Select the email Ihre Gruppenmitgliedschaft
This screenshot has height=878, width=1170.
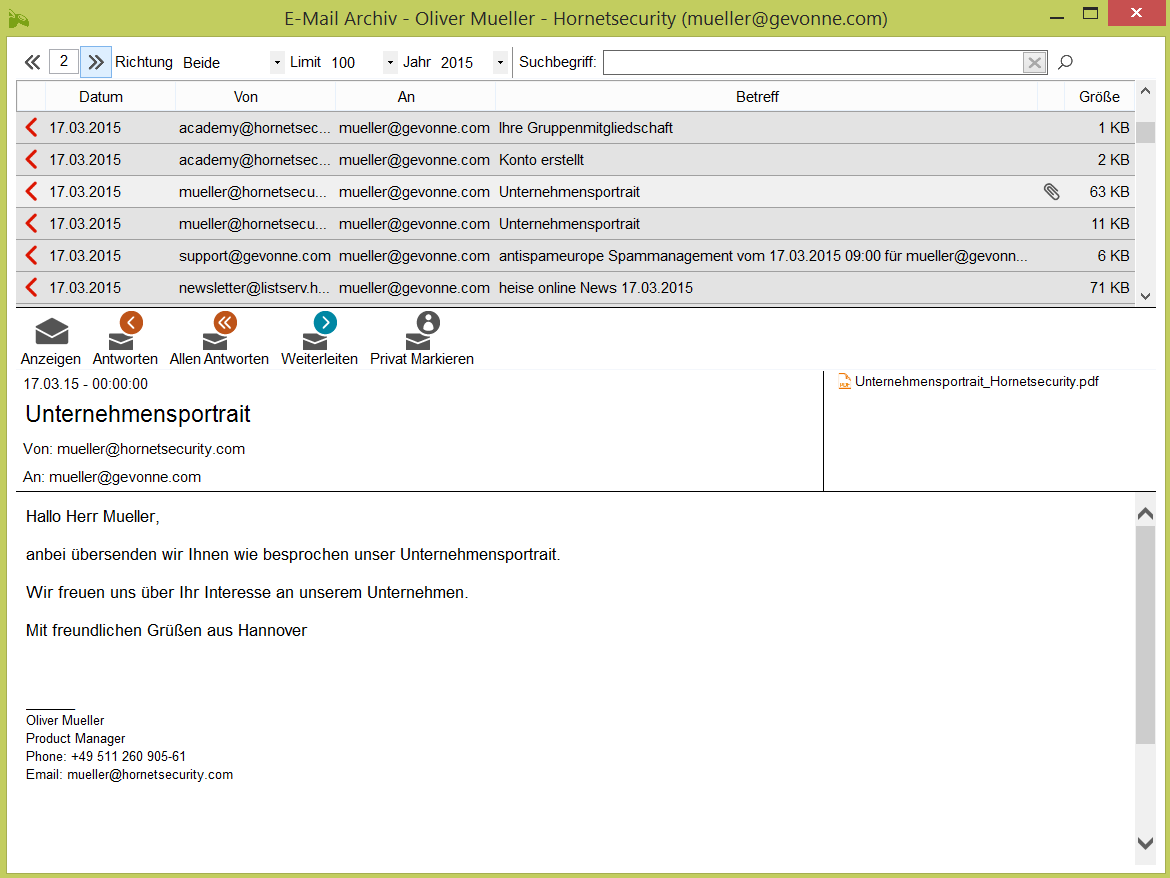(575, 128)
